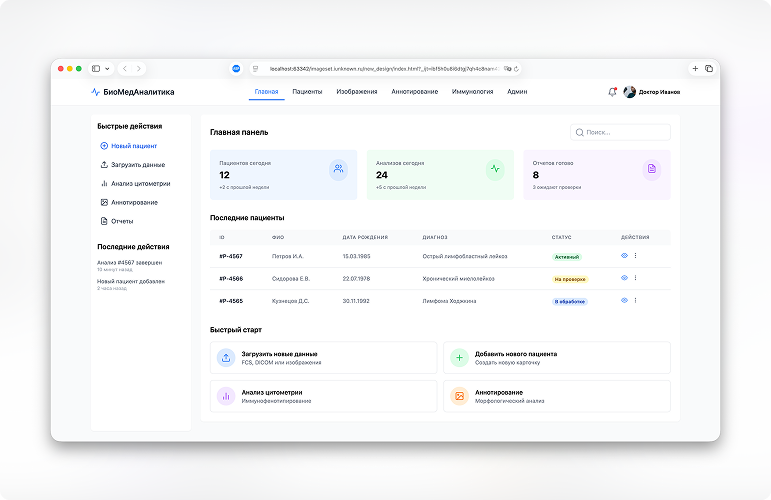This screenshot has height=500, width=771.
Task: Click the chart icon for Анализ цитометрии quick start
Action: [226, 396]
